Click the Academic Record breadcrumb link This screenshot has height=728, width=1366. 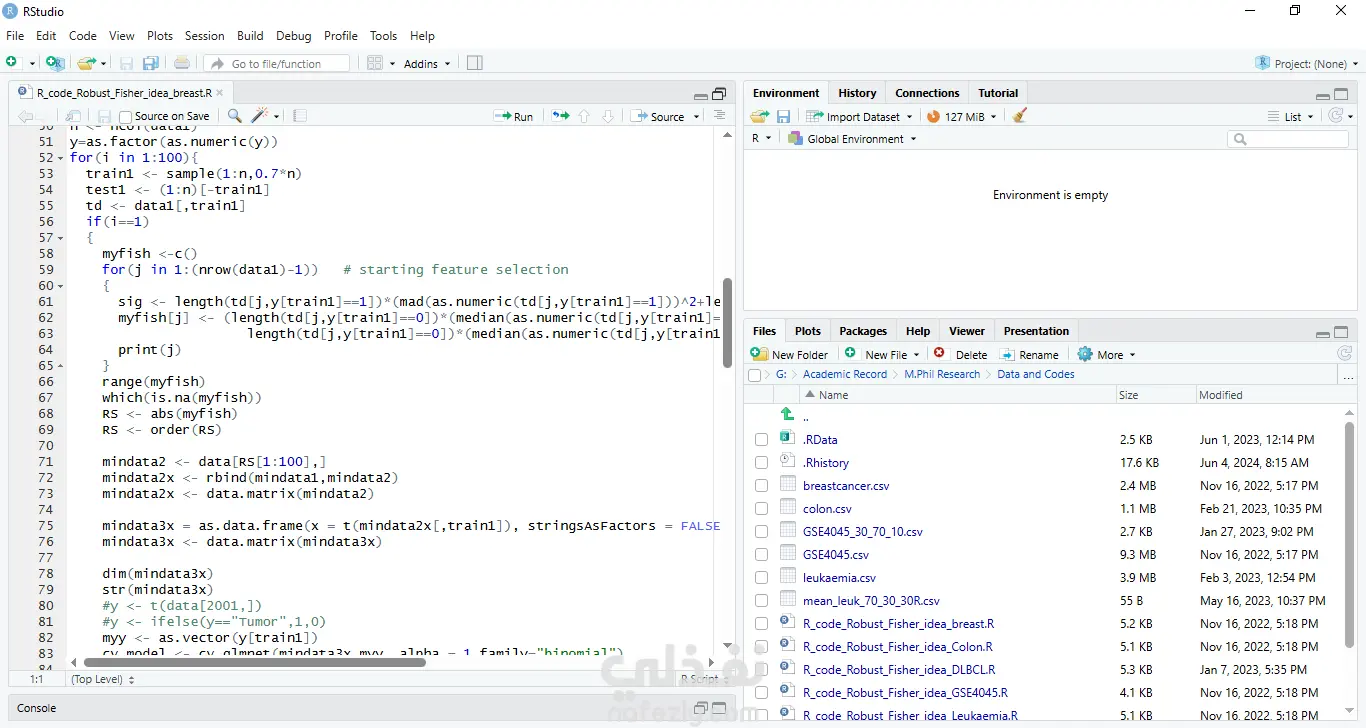pyautogui.click(x=845, y=374)
